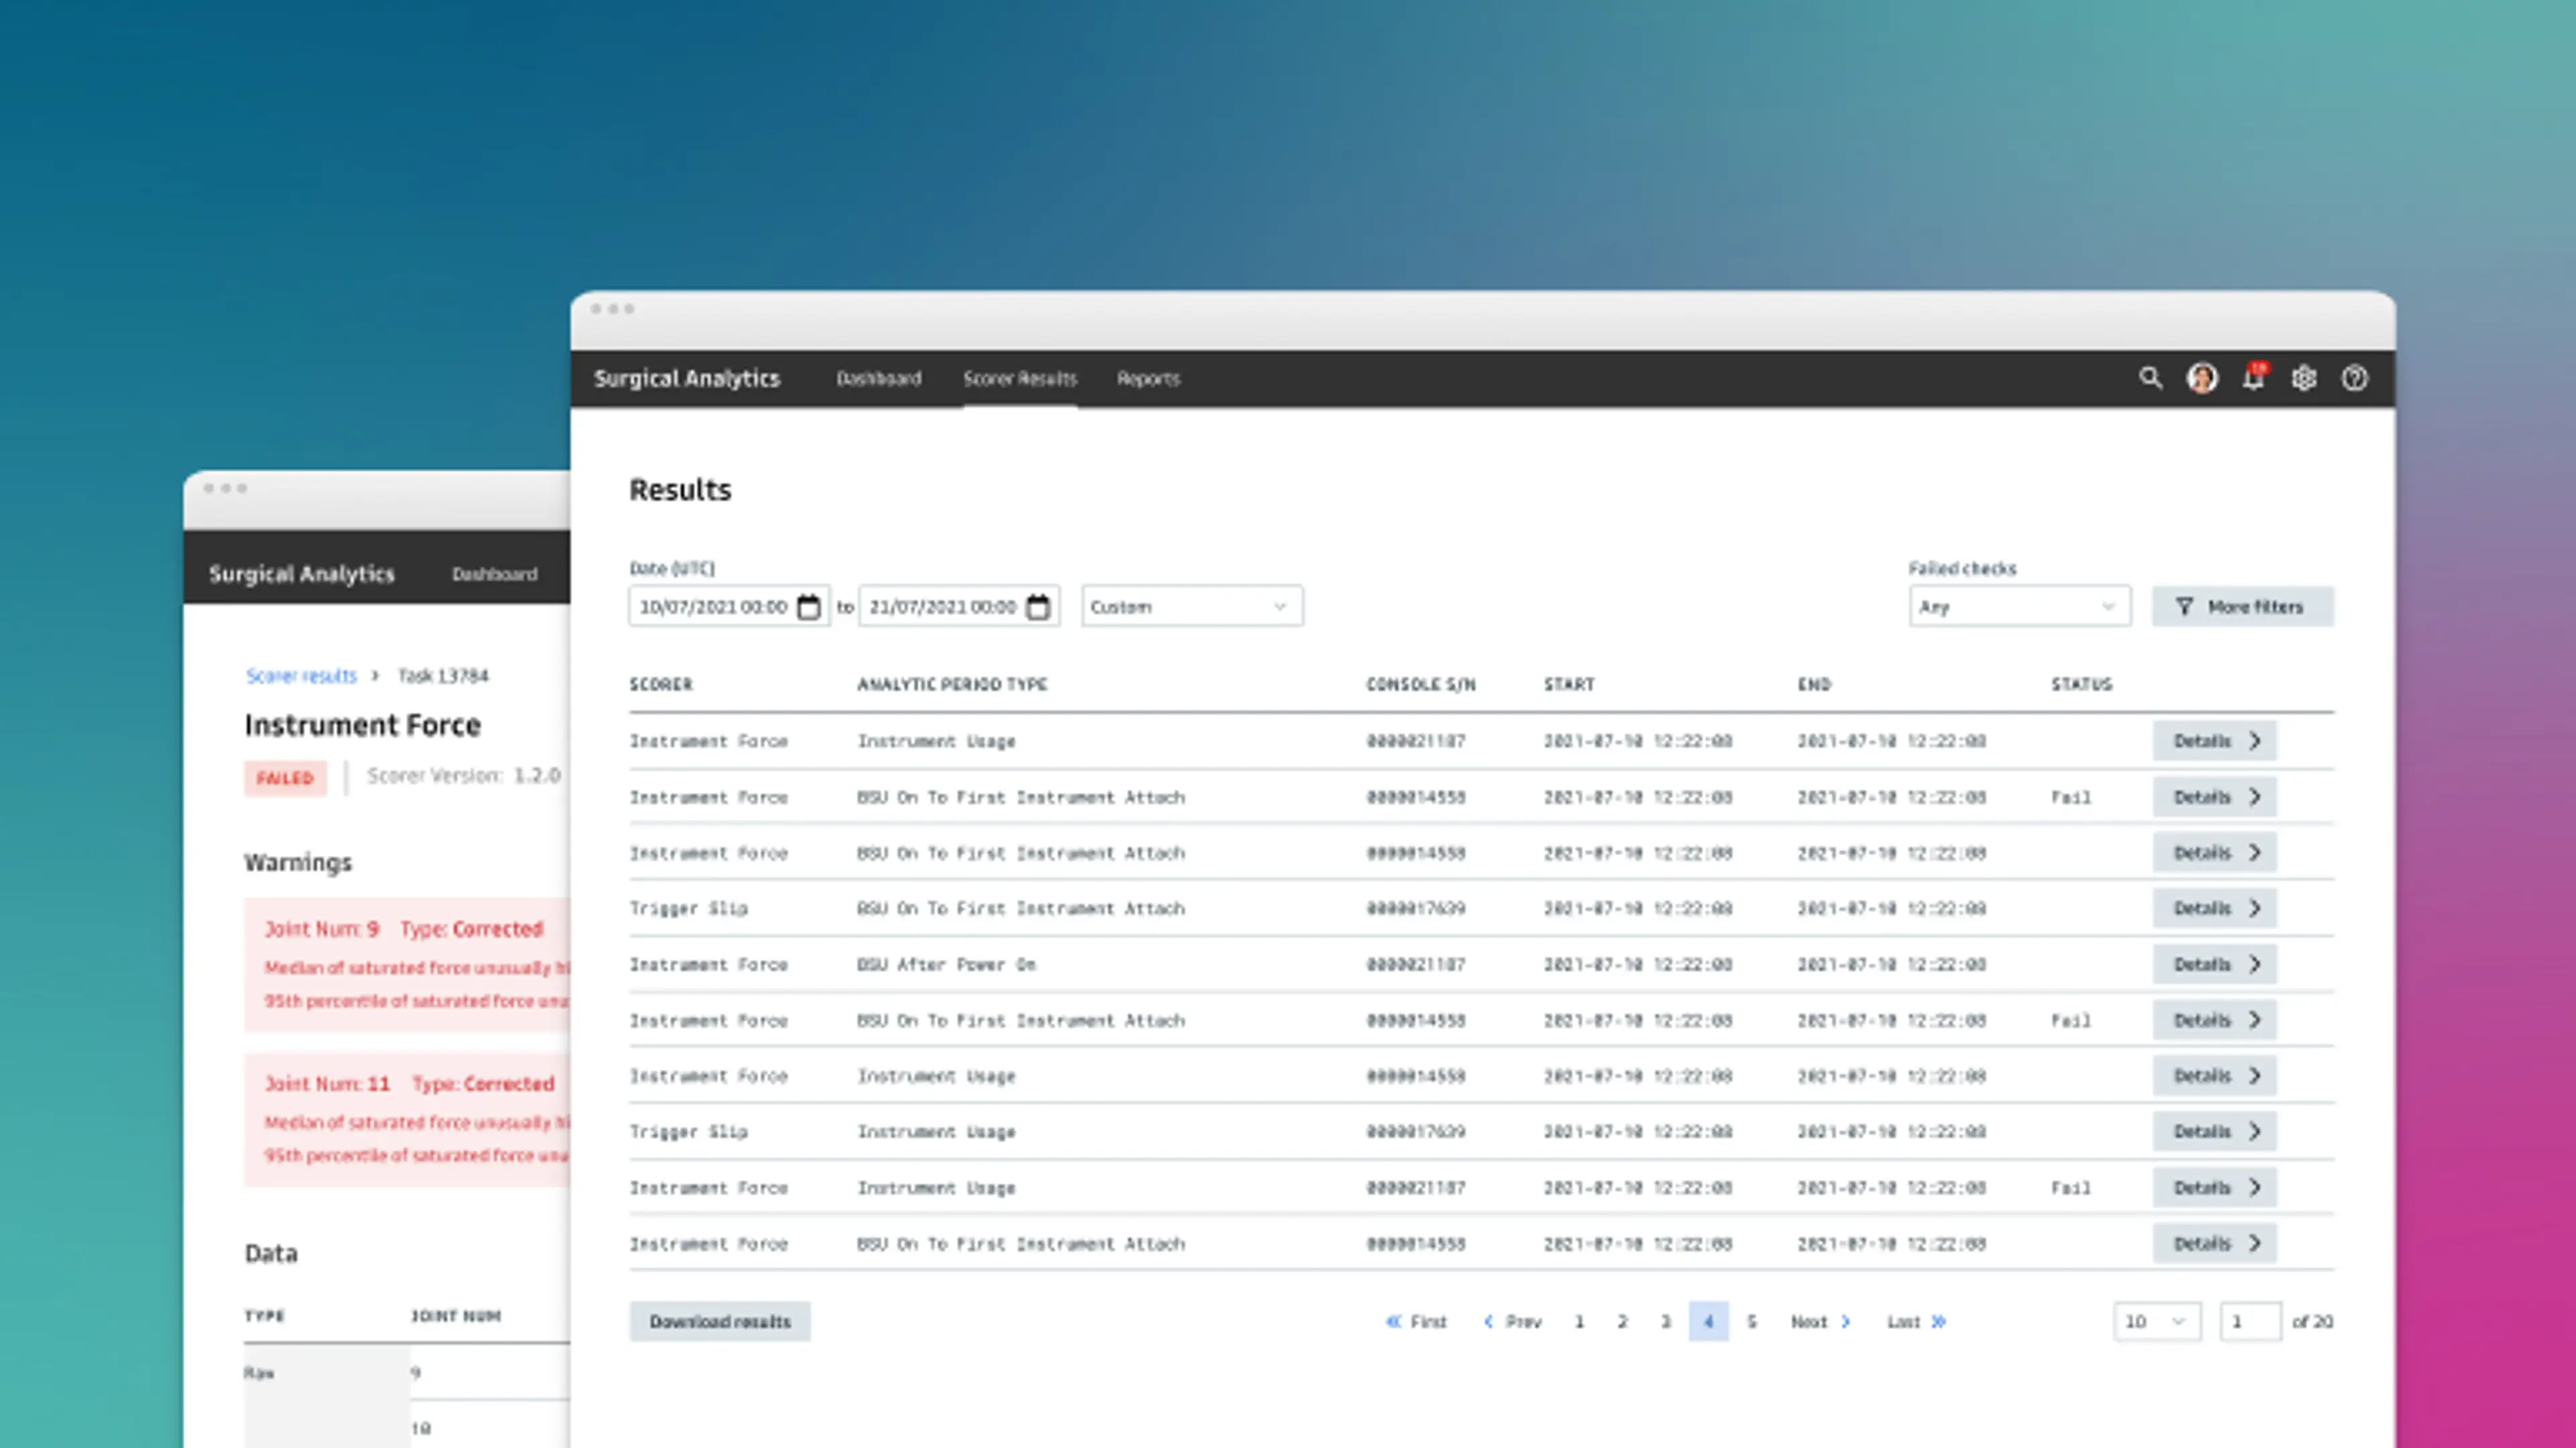Expand the Custom date range dropdown

tap(1191, 607)
